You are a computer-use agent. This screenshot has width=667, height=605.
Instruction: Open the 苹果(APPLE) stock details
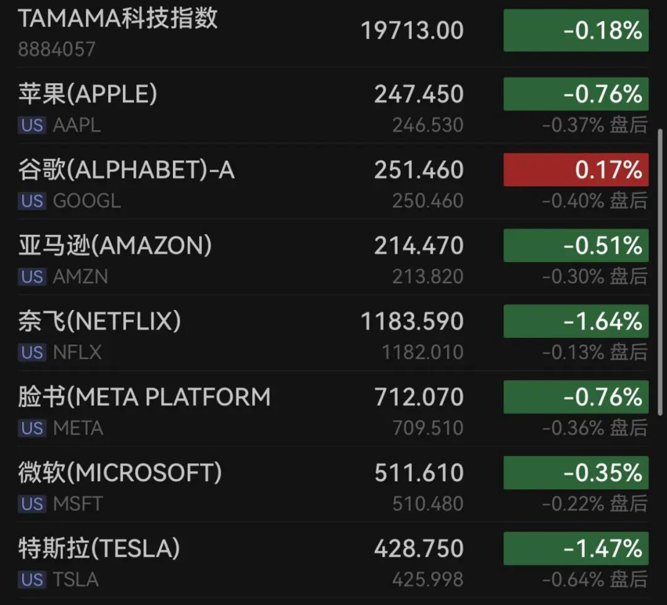pos(88,94)
